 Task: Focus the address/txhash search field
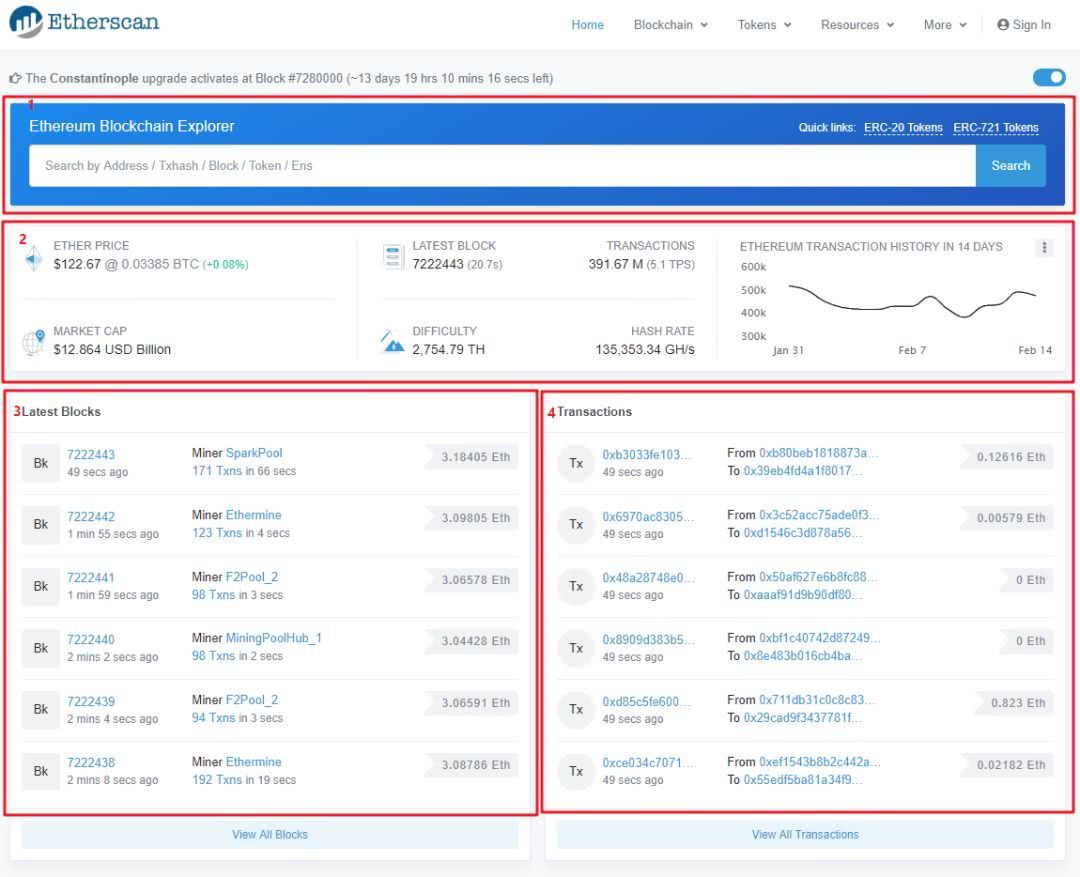coord(502,165)
